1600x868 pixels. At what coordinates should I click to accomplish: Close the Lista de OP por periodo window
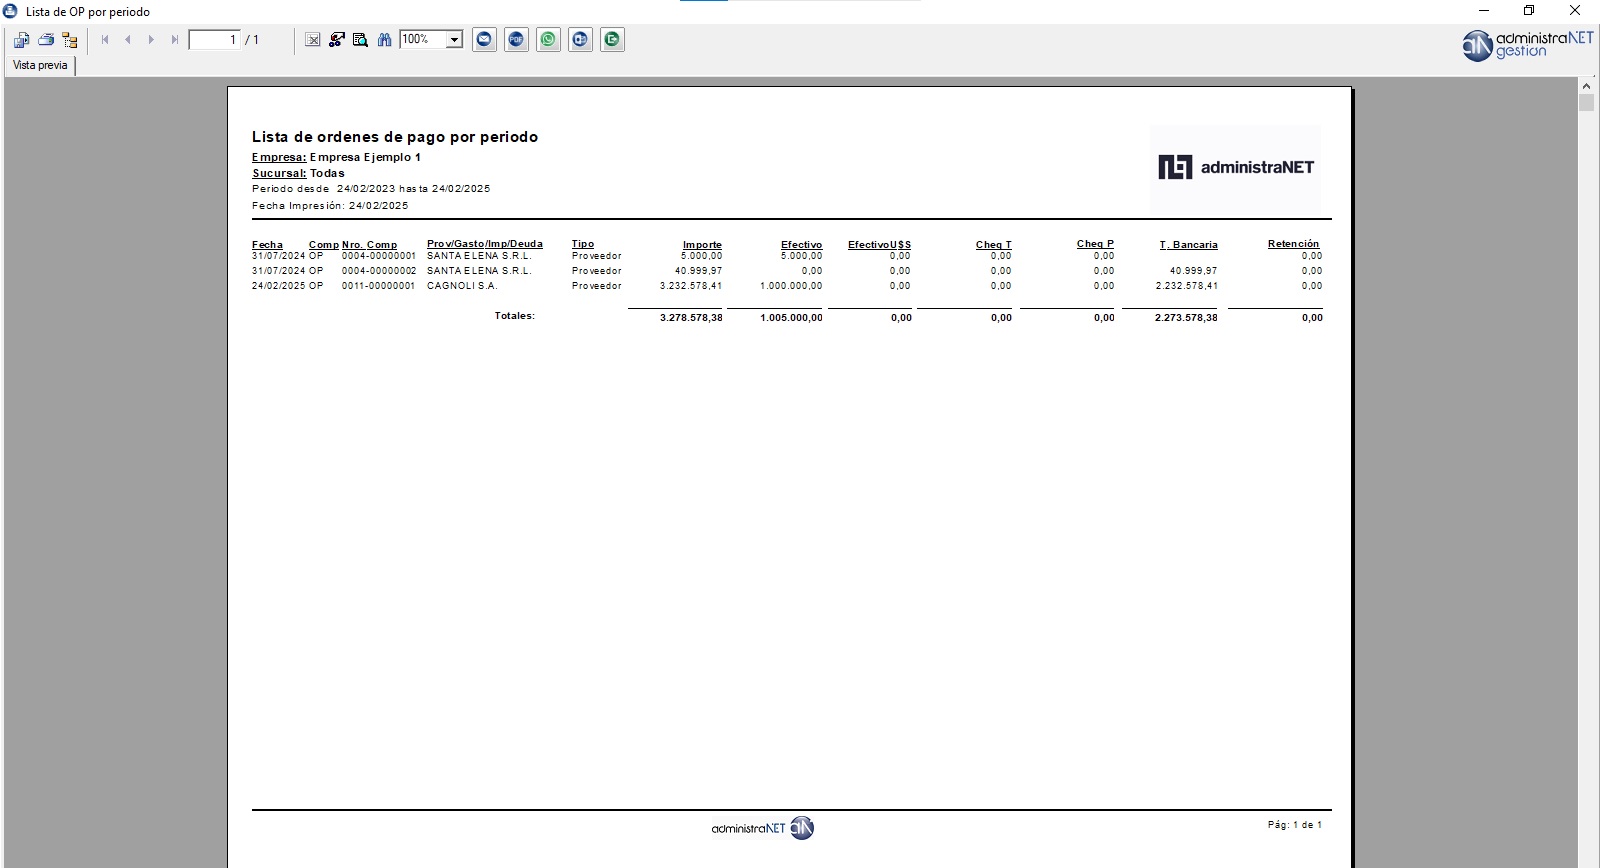1575,11
